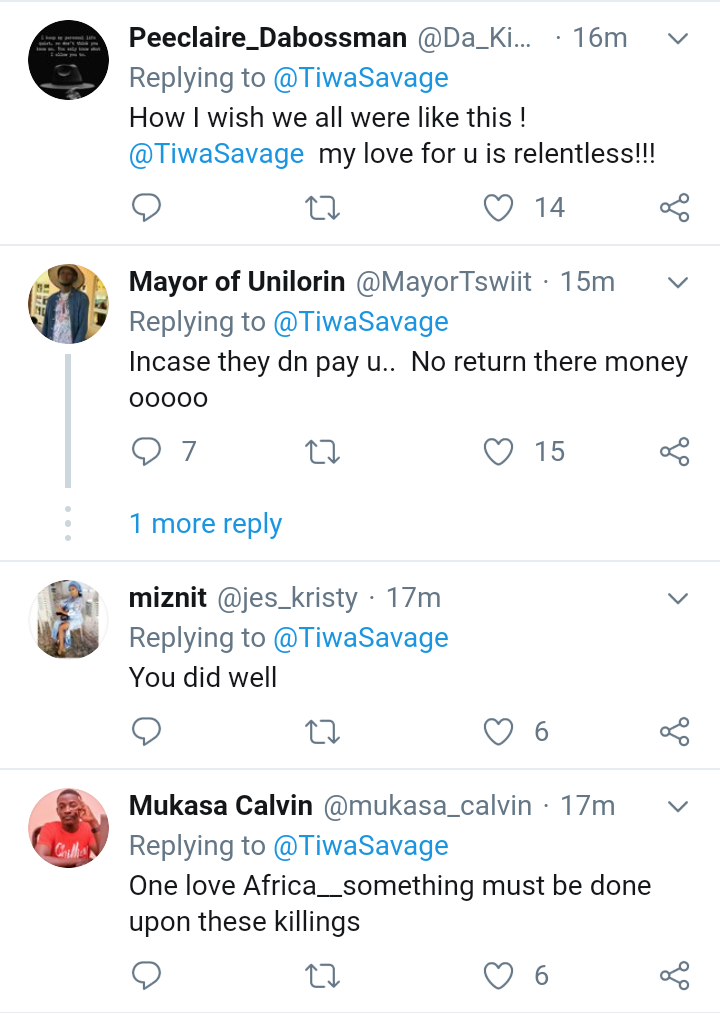Reply to miznit's "You did well" tweet
The image size is (720, 1013).
tap(147, 732)
